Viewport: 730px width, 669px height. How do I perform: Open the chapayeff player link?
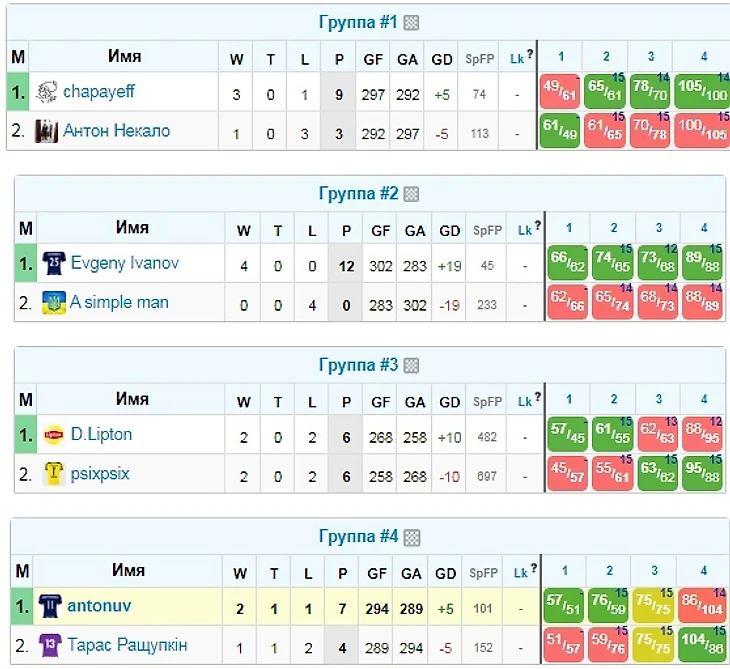click(98, 92)
